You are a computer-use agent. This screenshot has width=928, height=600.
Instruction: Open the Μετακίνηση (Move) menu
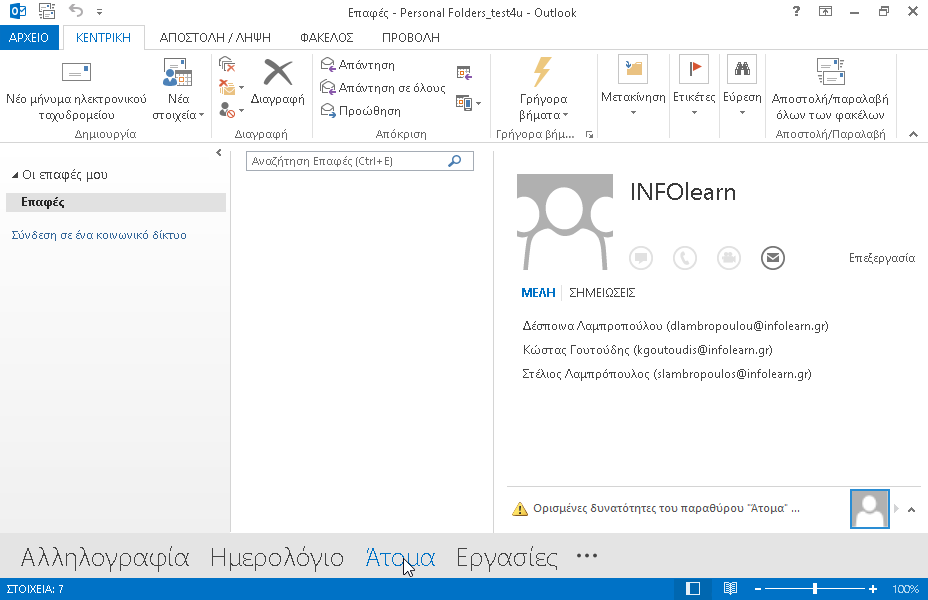click(x=633, y=86)
